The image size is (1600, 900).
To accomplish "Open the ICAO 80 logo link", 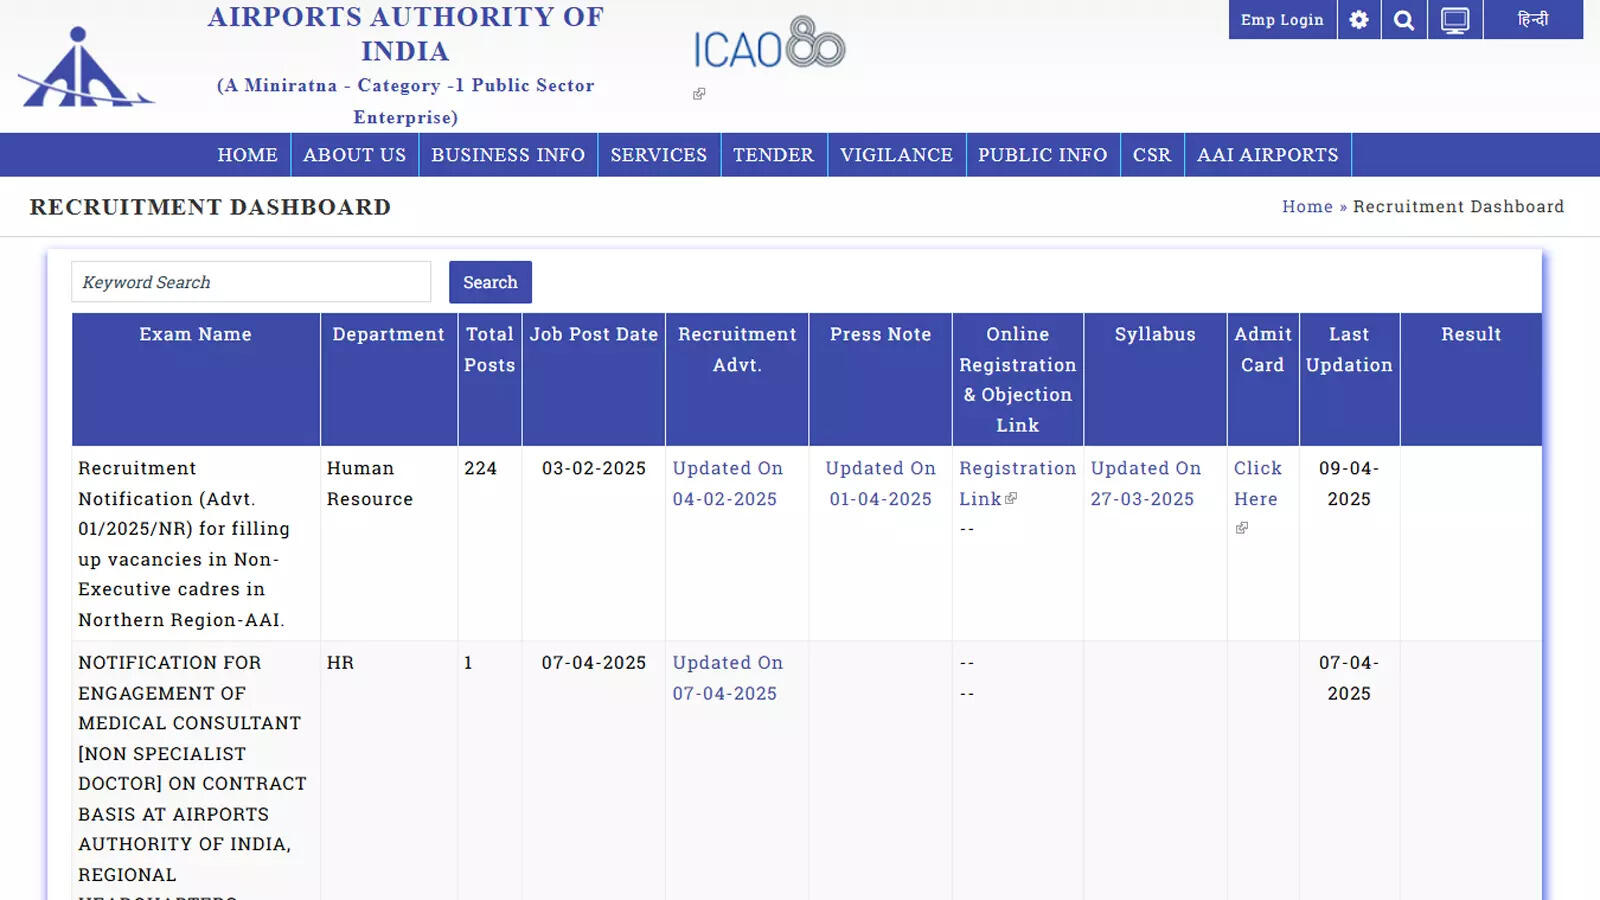I will [x=768, y=44].
